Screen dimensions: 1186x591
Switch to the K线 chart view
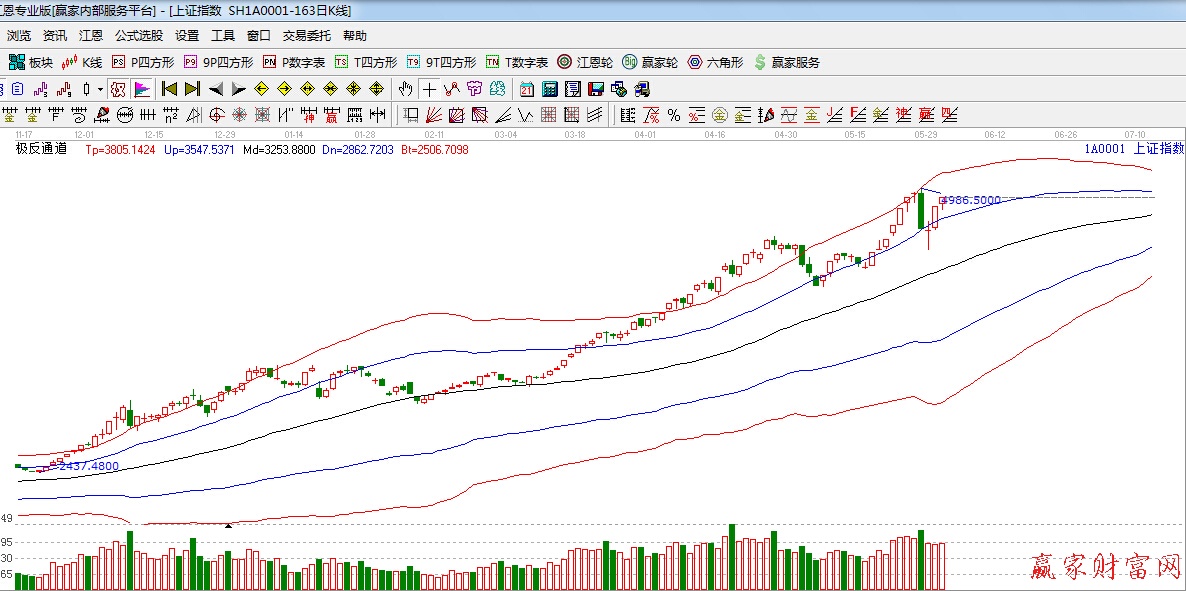[82, 62]
